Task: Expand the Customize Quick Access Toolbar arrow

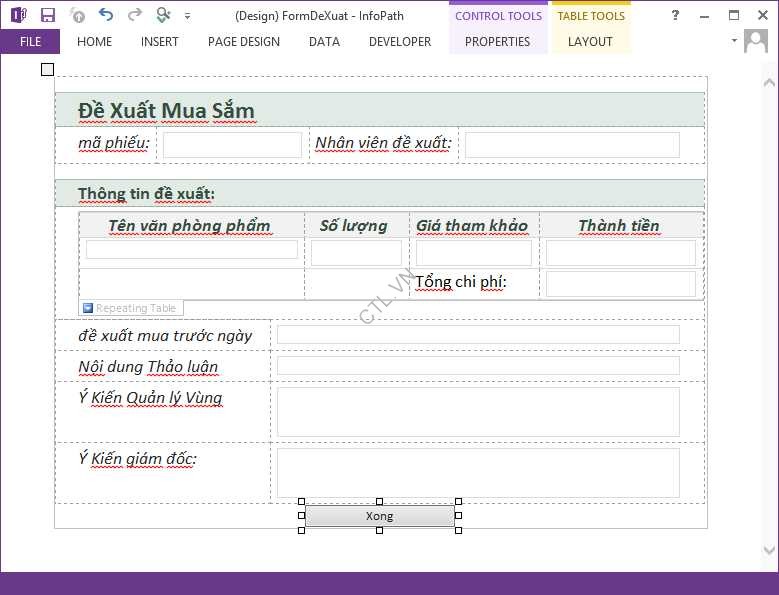Action: [x=188, y=16]
